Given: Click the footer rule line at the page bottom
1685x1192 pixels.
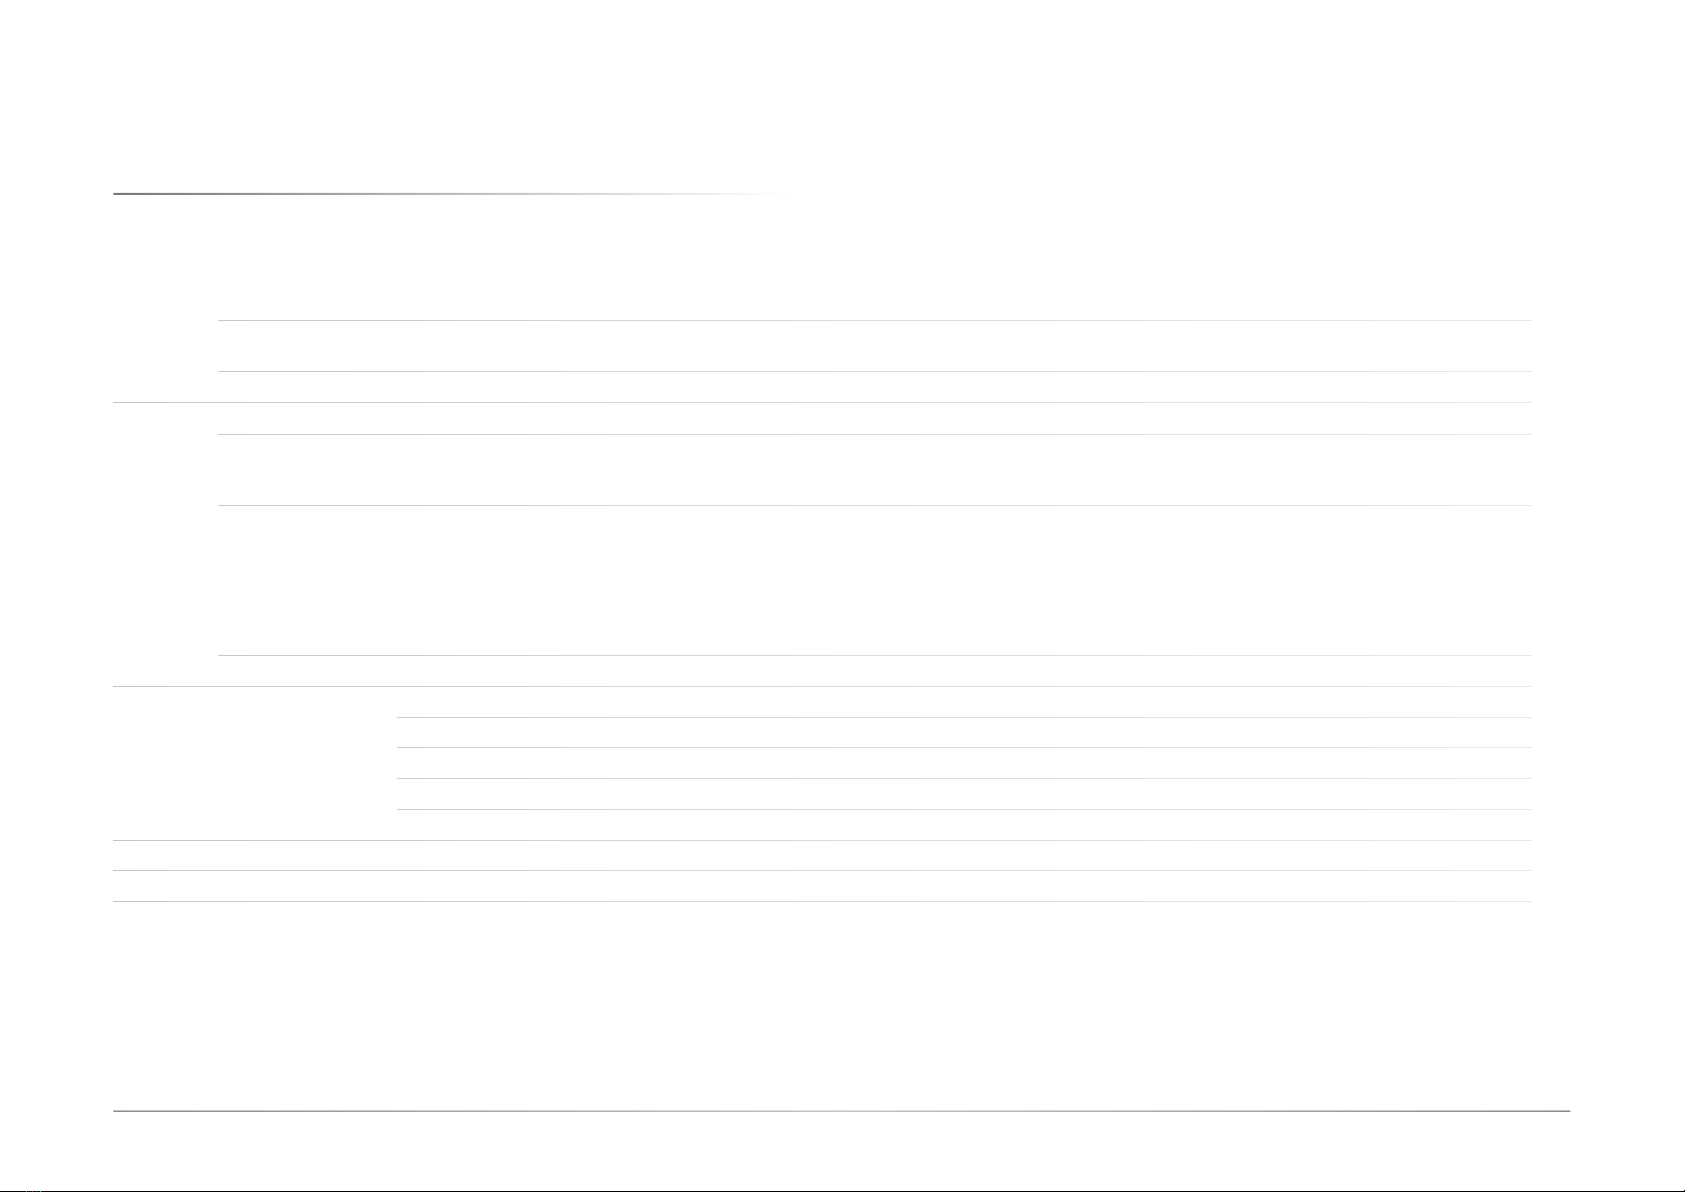Looking at the screenshot, I should click(x=841, y=1110).
